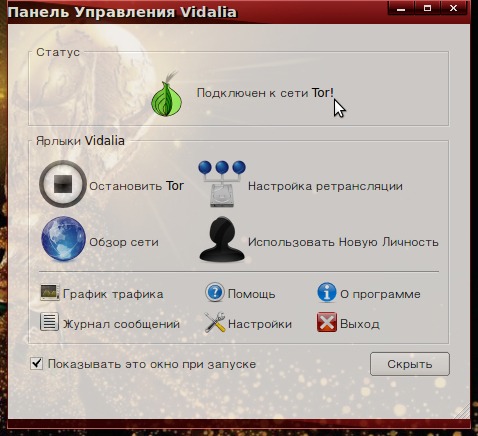The height and width of the screenshot is (436, 478).
Task: Select "Использовать Новую Личность" text
Action: (x=343, y=242)
